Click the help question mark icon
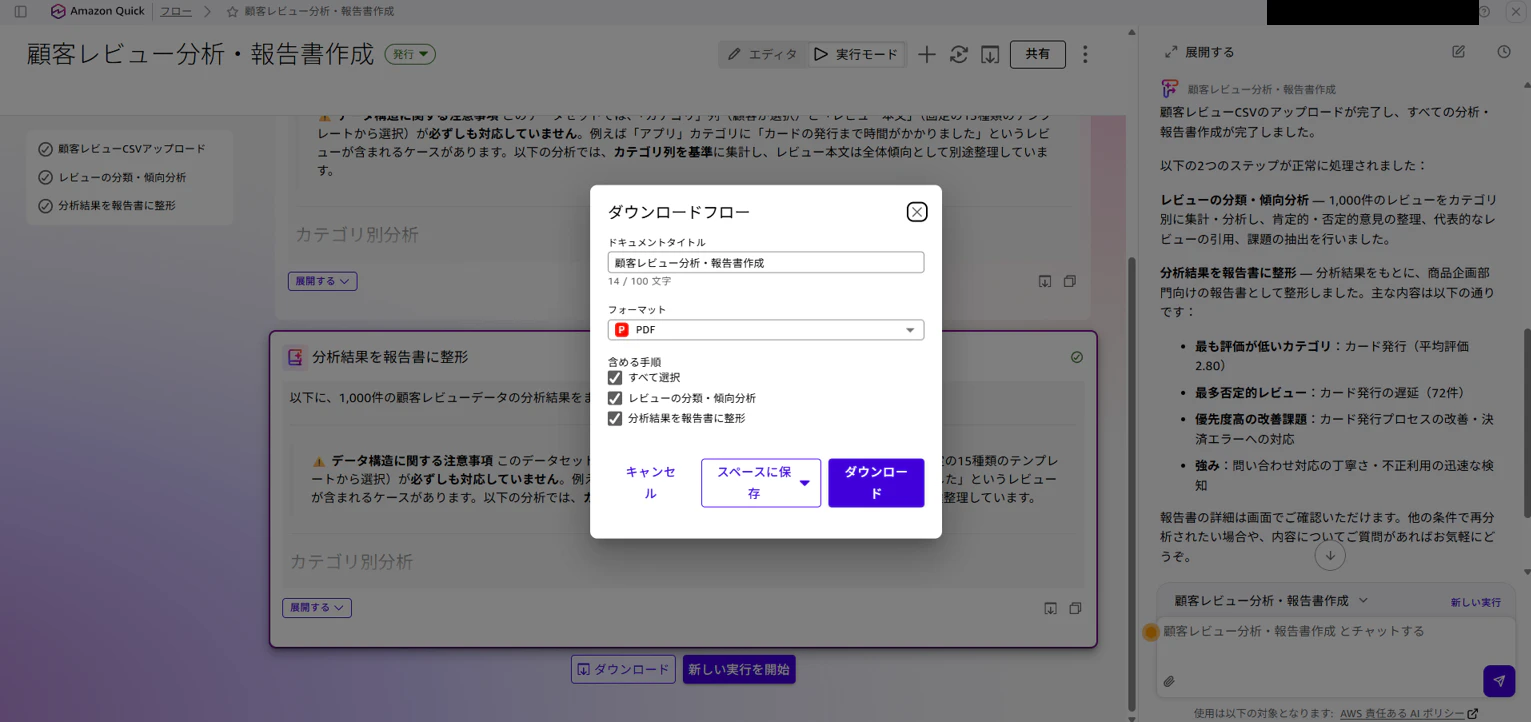Viewport: 1531px width, 722px height. tap(1484, 11)
